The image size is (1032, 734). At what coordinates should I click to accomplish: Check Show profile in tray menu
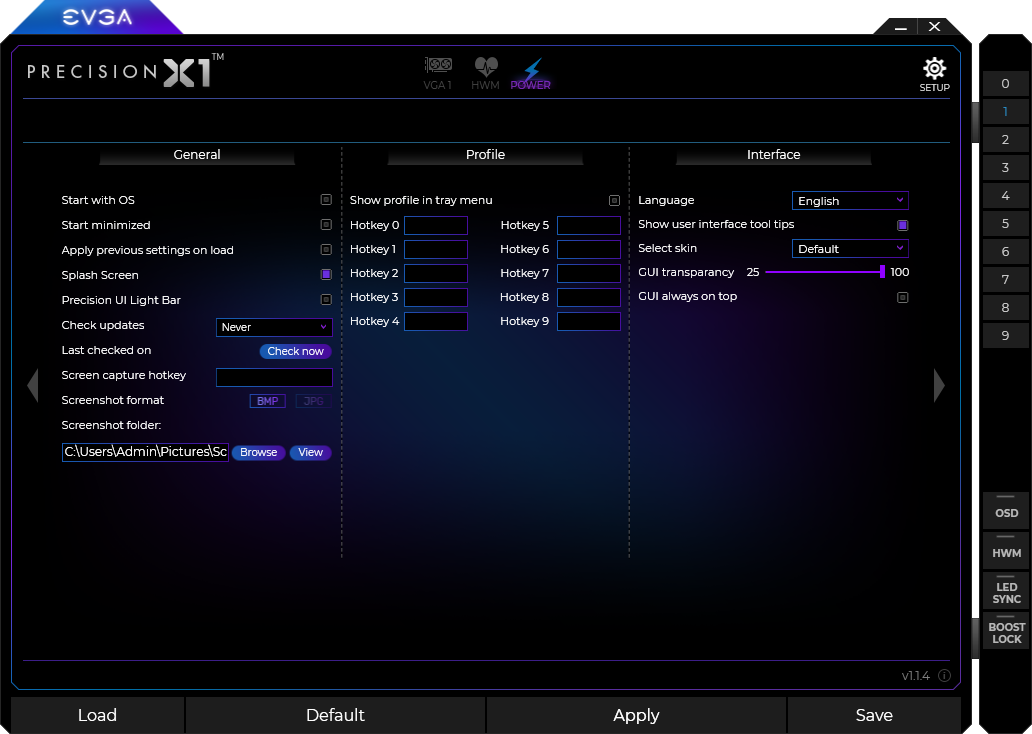tap(614, 200)
